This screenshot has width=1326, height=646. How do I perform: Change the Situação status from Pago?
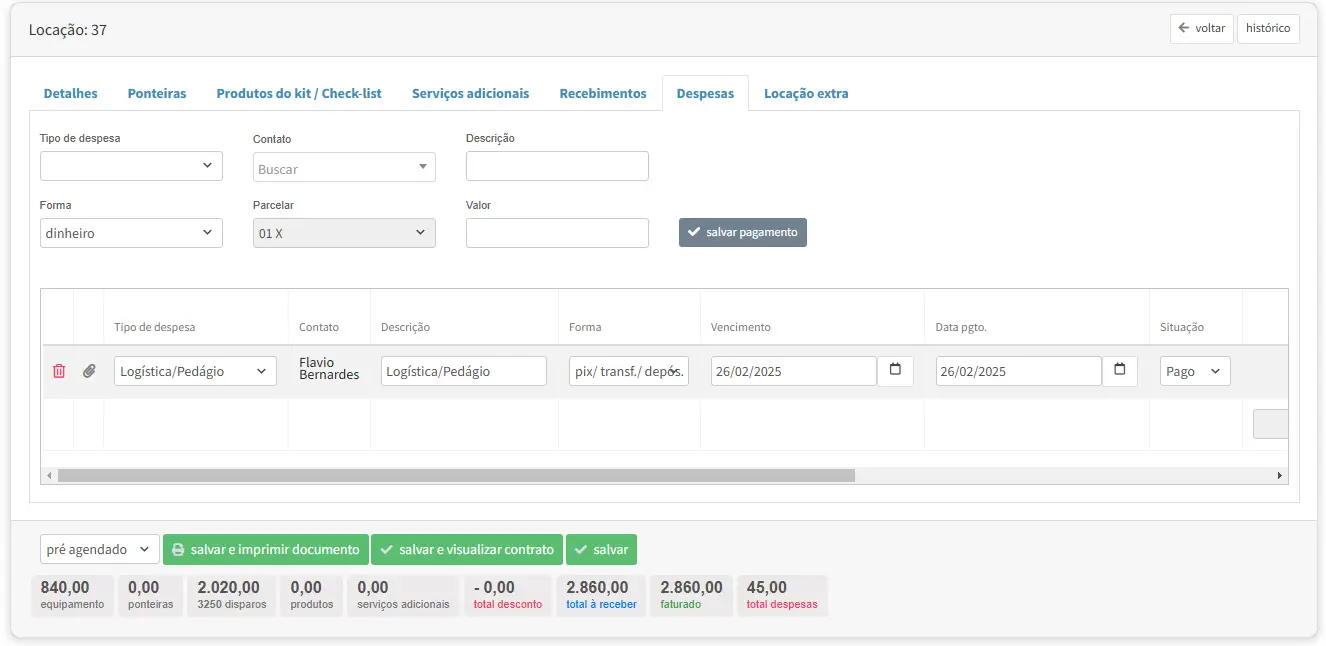point(1195,371)
